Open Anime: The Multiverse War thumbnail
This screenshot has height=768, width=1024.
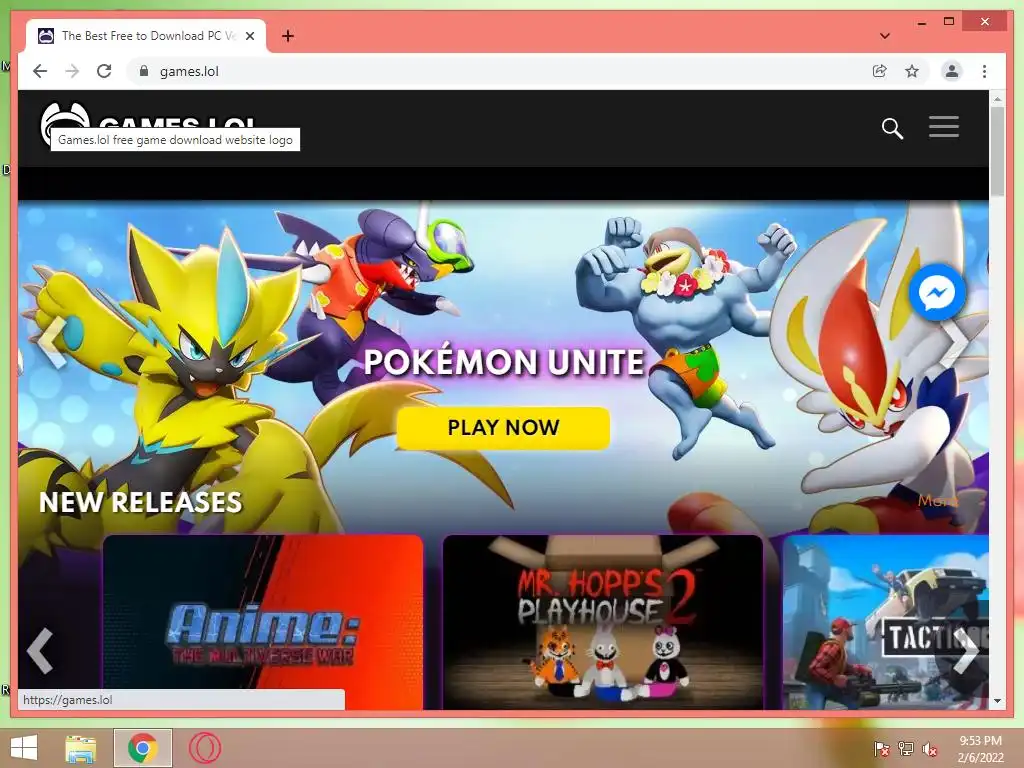click(263, 622)
